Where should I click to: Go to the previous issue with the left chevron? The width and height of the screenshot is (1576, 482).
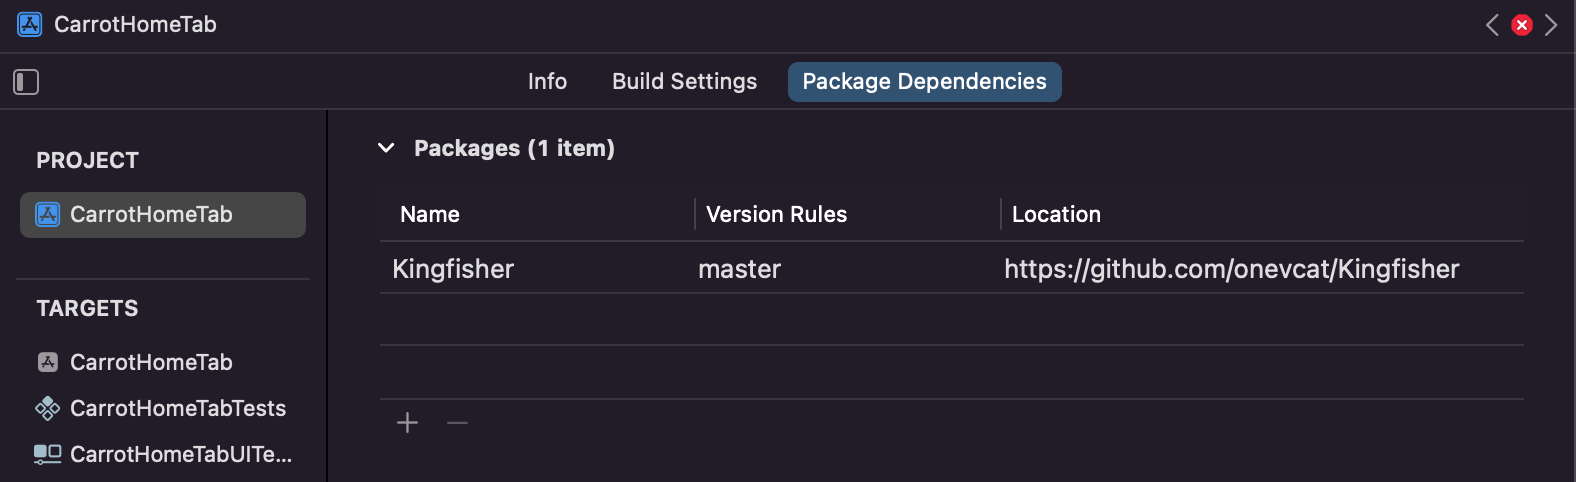1492,25
